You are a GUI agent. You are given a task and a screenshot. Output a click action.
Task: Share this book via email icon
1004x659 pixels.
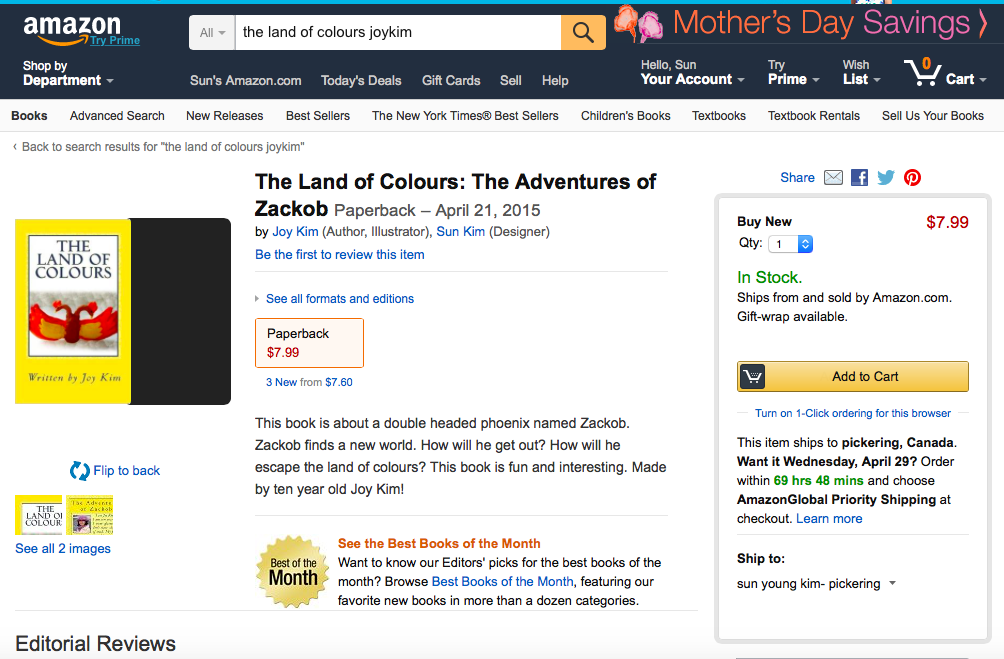click(x=833, y=178)
